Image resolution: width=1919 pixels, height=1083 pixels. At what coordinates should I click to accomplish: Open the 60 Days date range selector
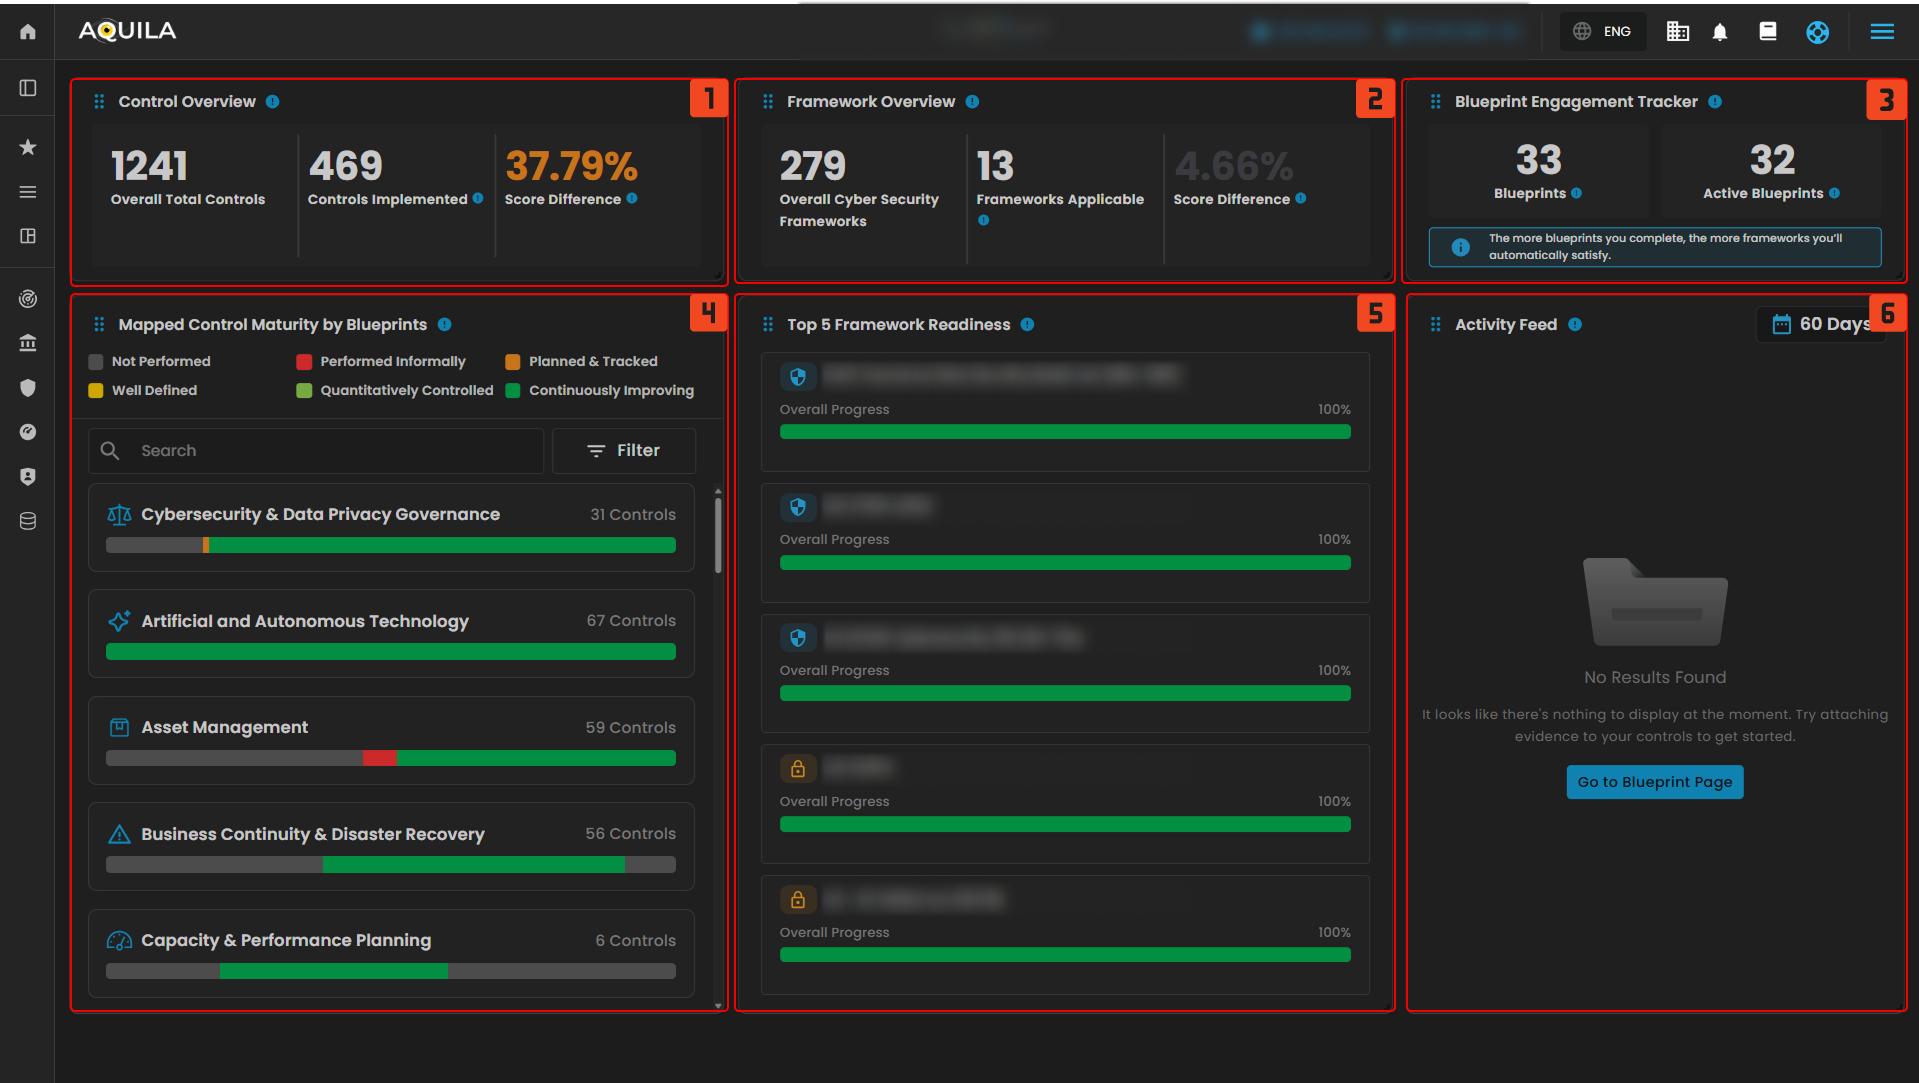coord(1820,324)
